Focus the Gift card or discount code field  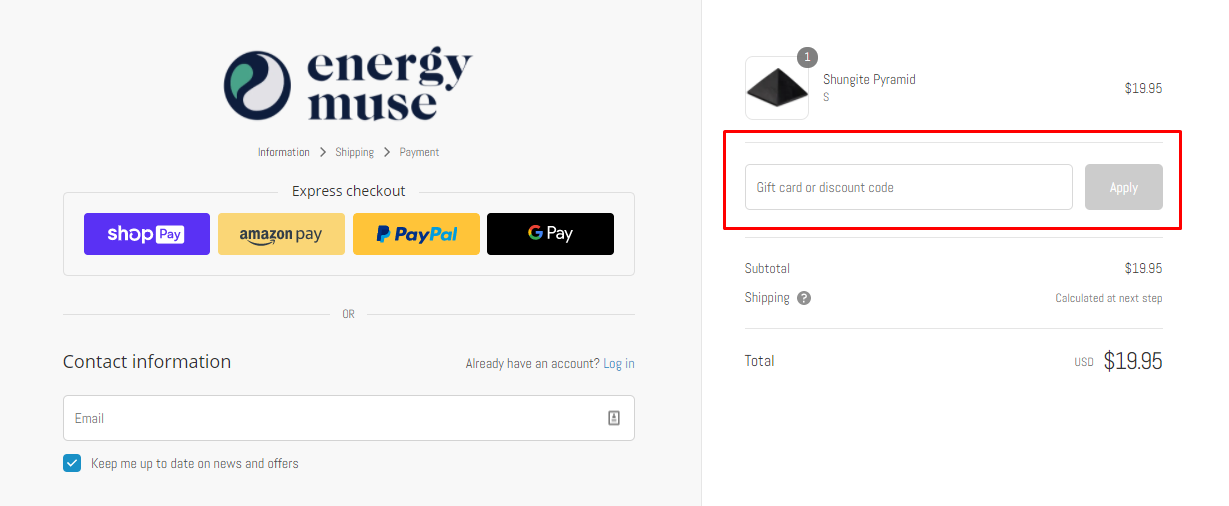[x=909, y=187]
